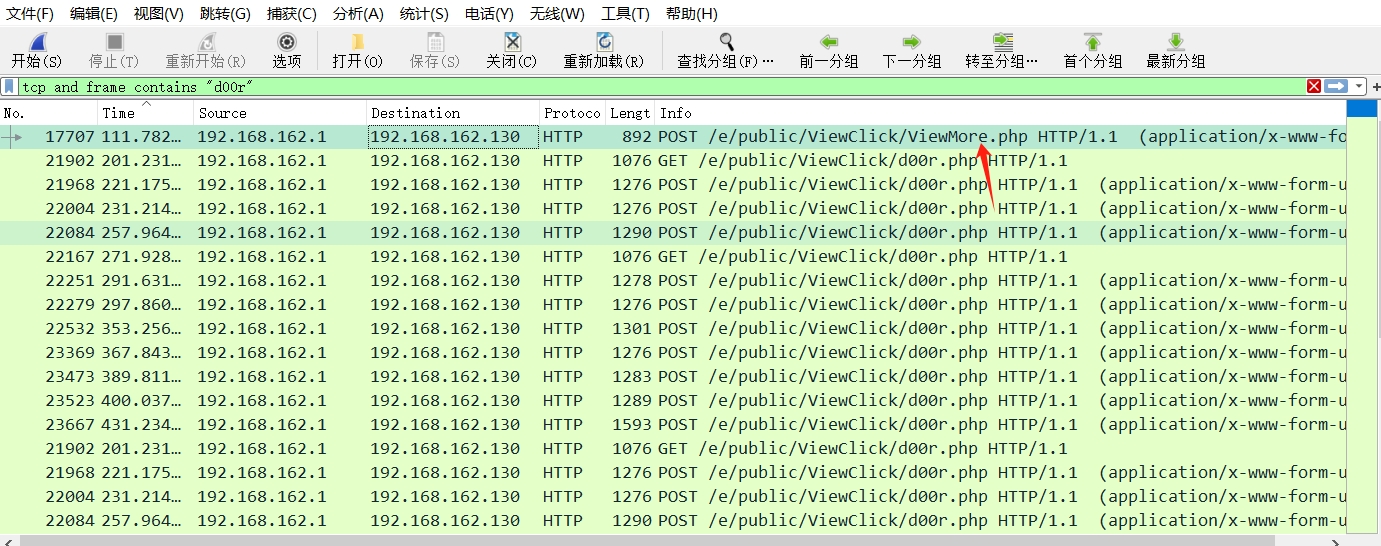The width and height of the screenshot is (1381, 546).
Task: Sort by the Time column header
Action: [x=146, y=113]
